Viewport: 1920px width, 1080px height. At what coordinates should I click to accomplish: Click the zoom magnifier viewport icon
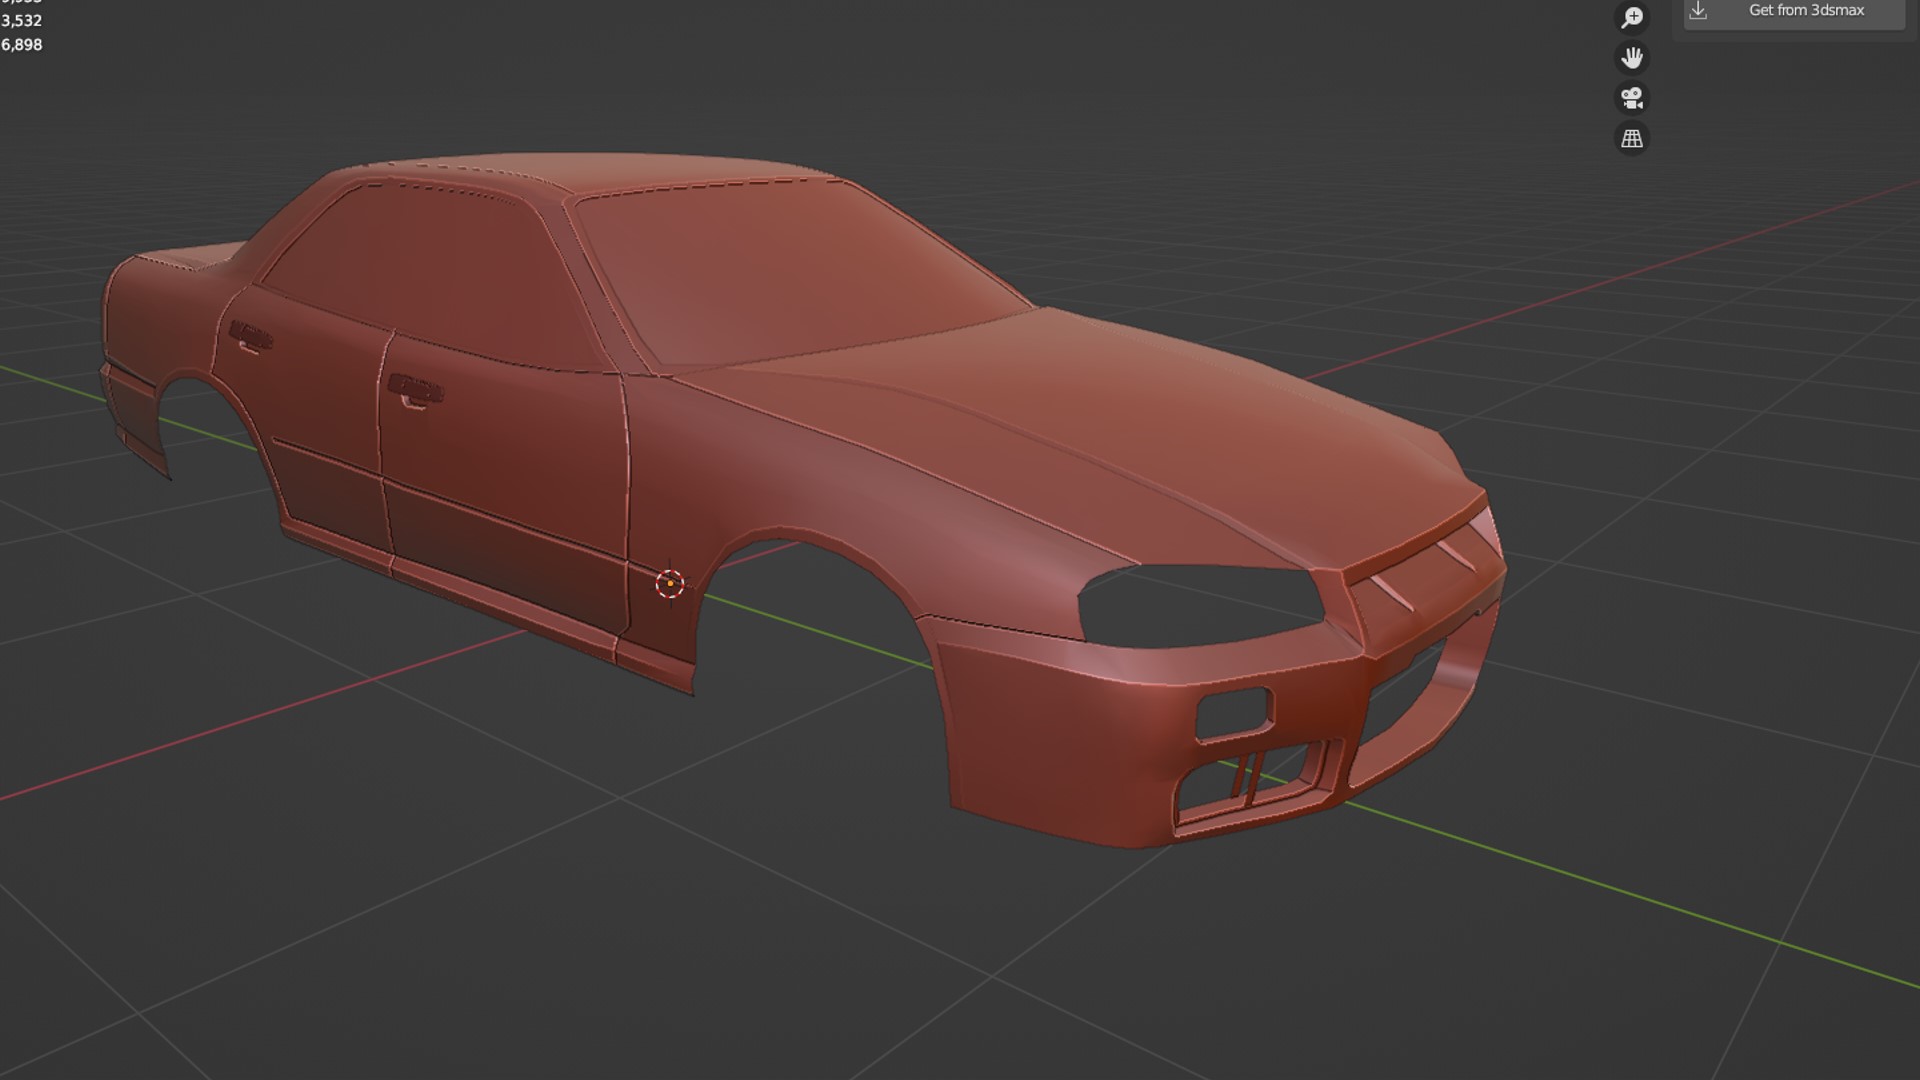1632,17
